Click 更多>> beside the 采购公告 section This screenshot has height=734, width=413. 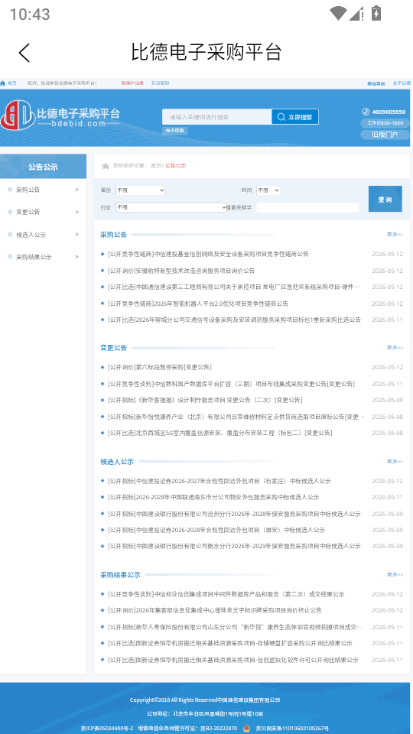[395, 234]
